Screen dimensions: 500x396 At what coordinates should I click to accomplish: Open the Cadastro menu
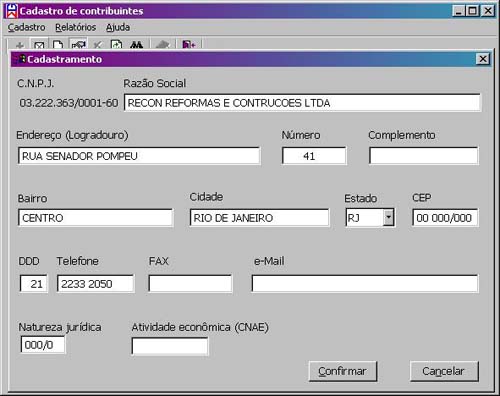tap(27, 27)
